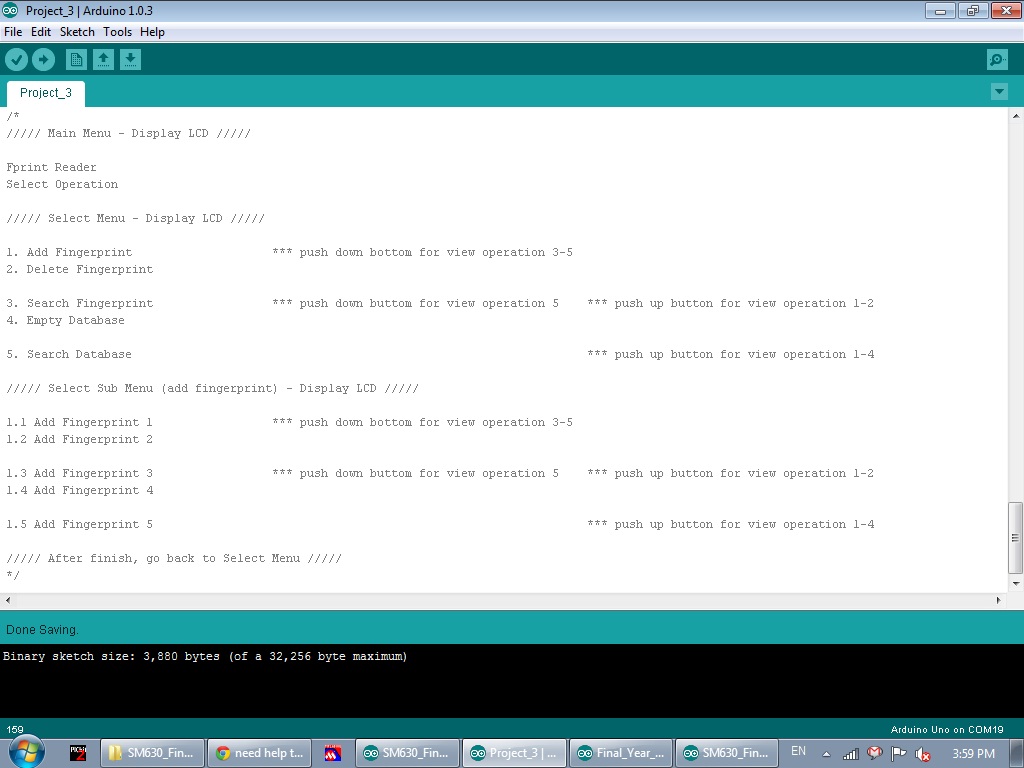Click the line '1. Add Fingerprint' in code
Image resolution: width=1024 pixels, height=768 pixels.
(x=69, y=252)
